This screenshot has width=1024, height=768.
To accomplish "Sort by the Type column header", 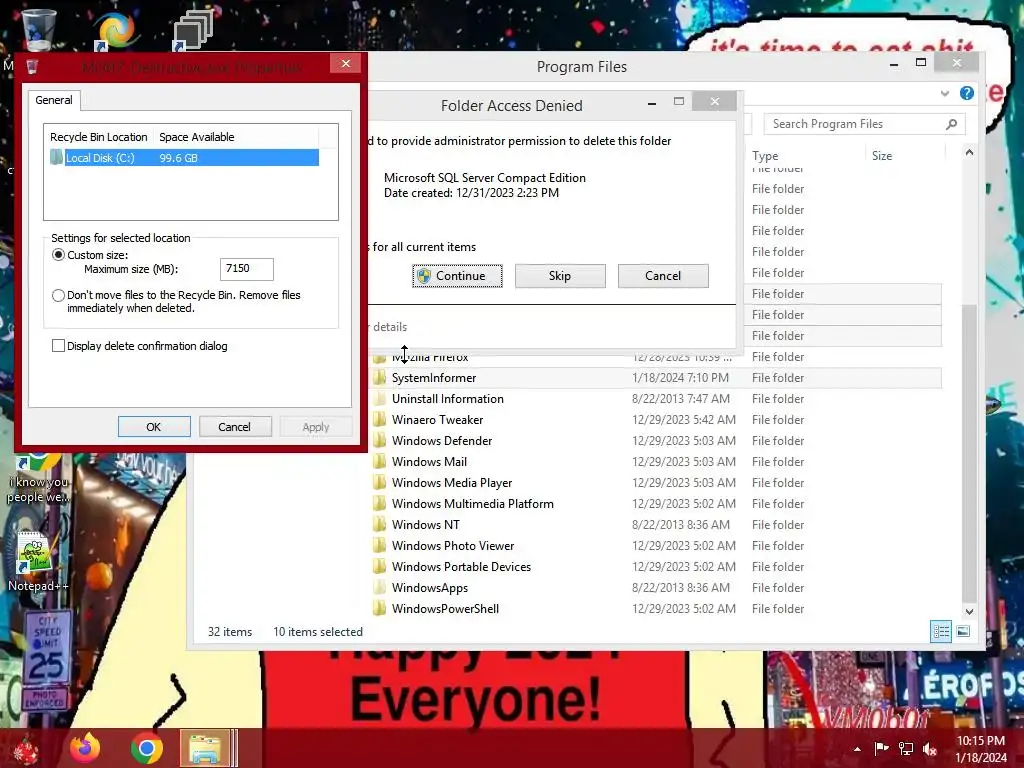I will click(765, 155).
